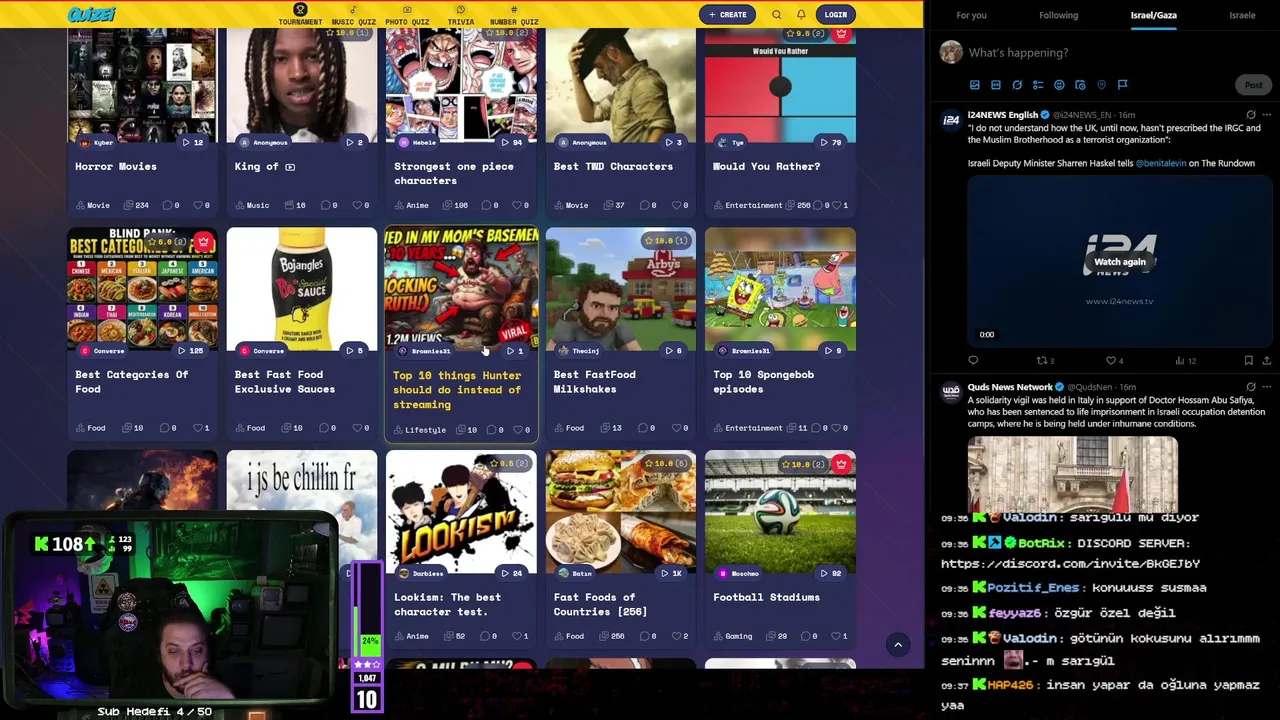The image size is (1280, 720).
Task: Click the add GIF icon in composer
Action: (996, 85)
